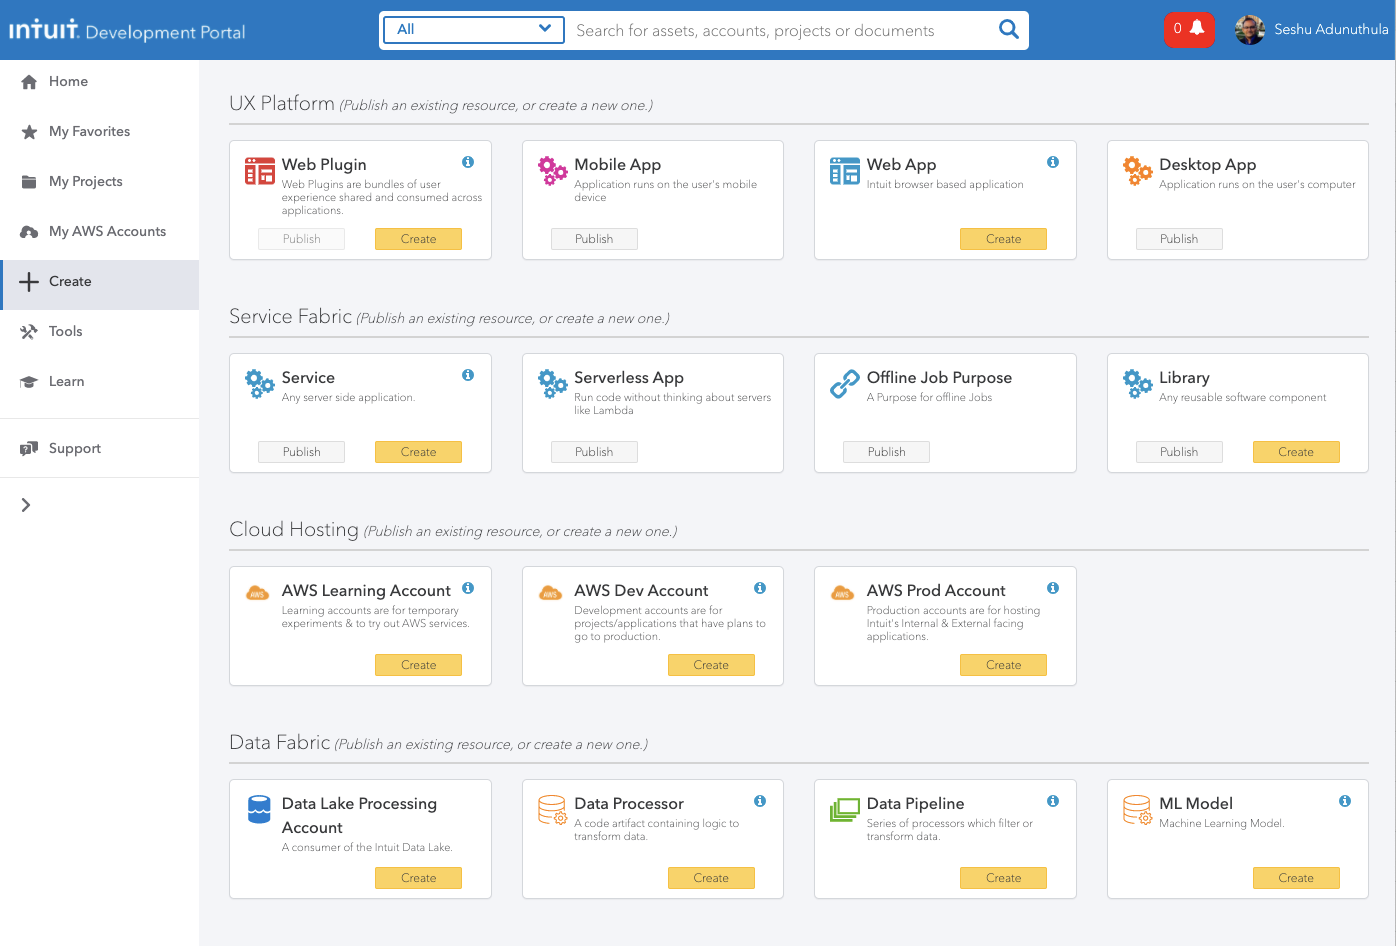Screen dimensions: 1396x946
Task: Click the ML Model info icon
Action: point(1345,801)
